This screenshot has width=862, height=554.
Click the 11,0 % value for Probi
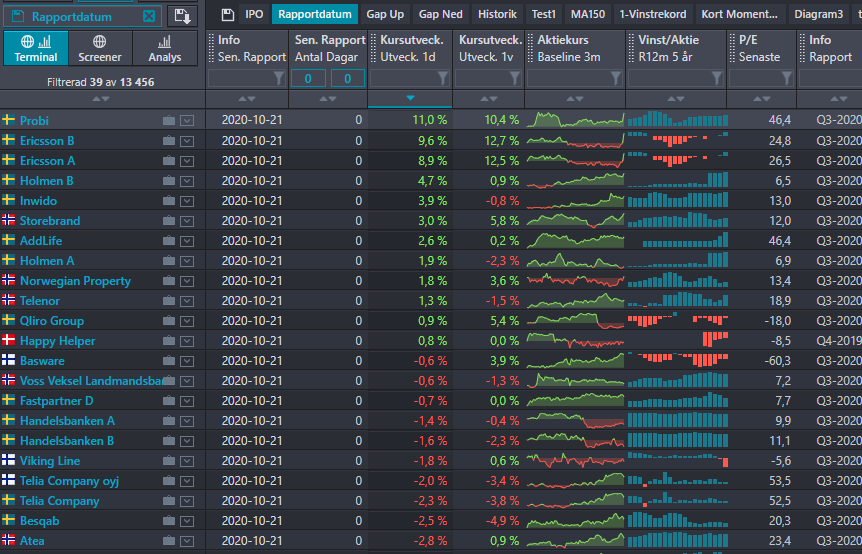click(x=429, y=120)
